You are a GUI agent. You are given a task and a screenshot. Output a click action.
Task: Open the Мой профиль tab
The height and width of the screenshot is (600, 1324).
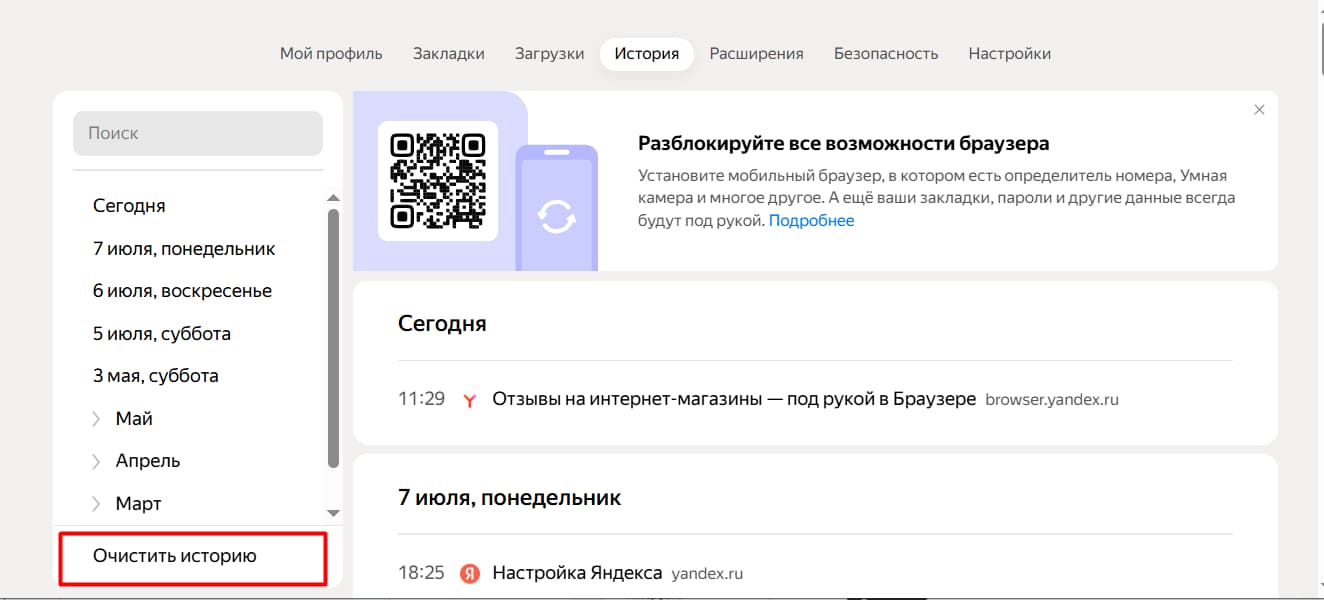[331, 54]
